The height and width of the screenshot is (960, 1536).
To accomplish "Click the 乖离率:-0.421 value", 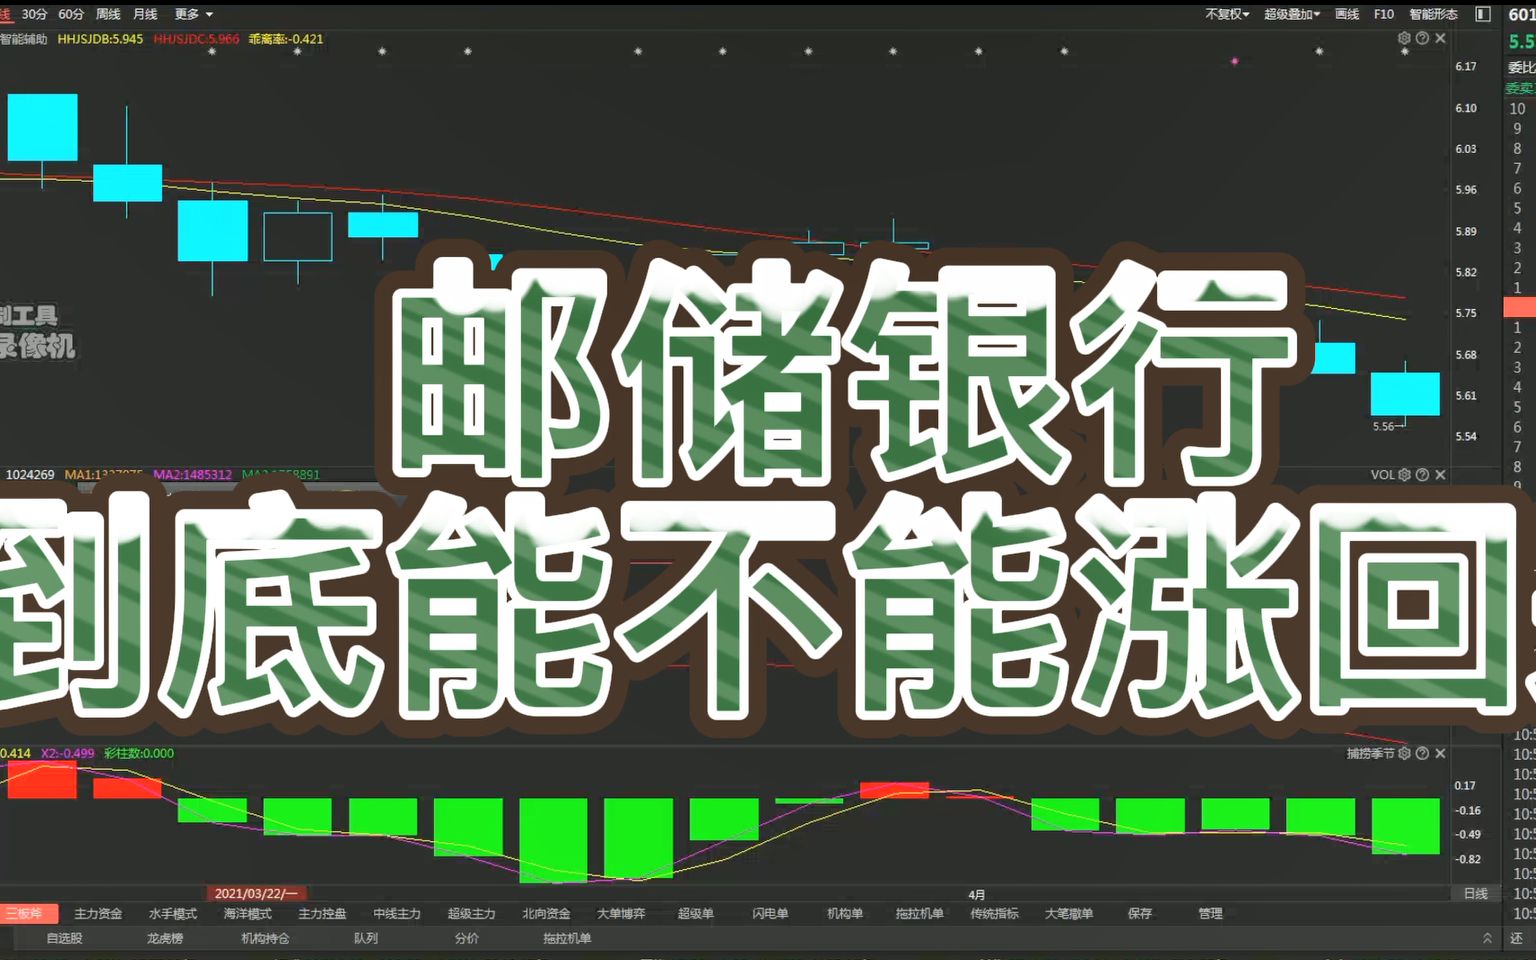I will [286, 39].
